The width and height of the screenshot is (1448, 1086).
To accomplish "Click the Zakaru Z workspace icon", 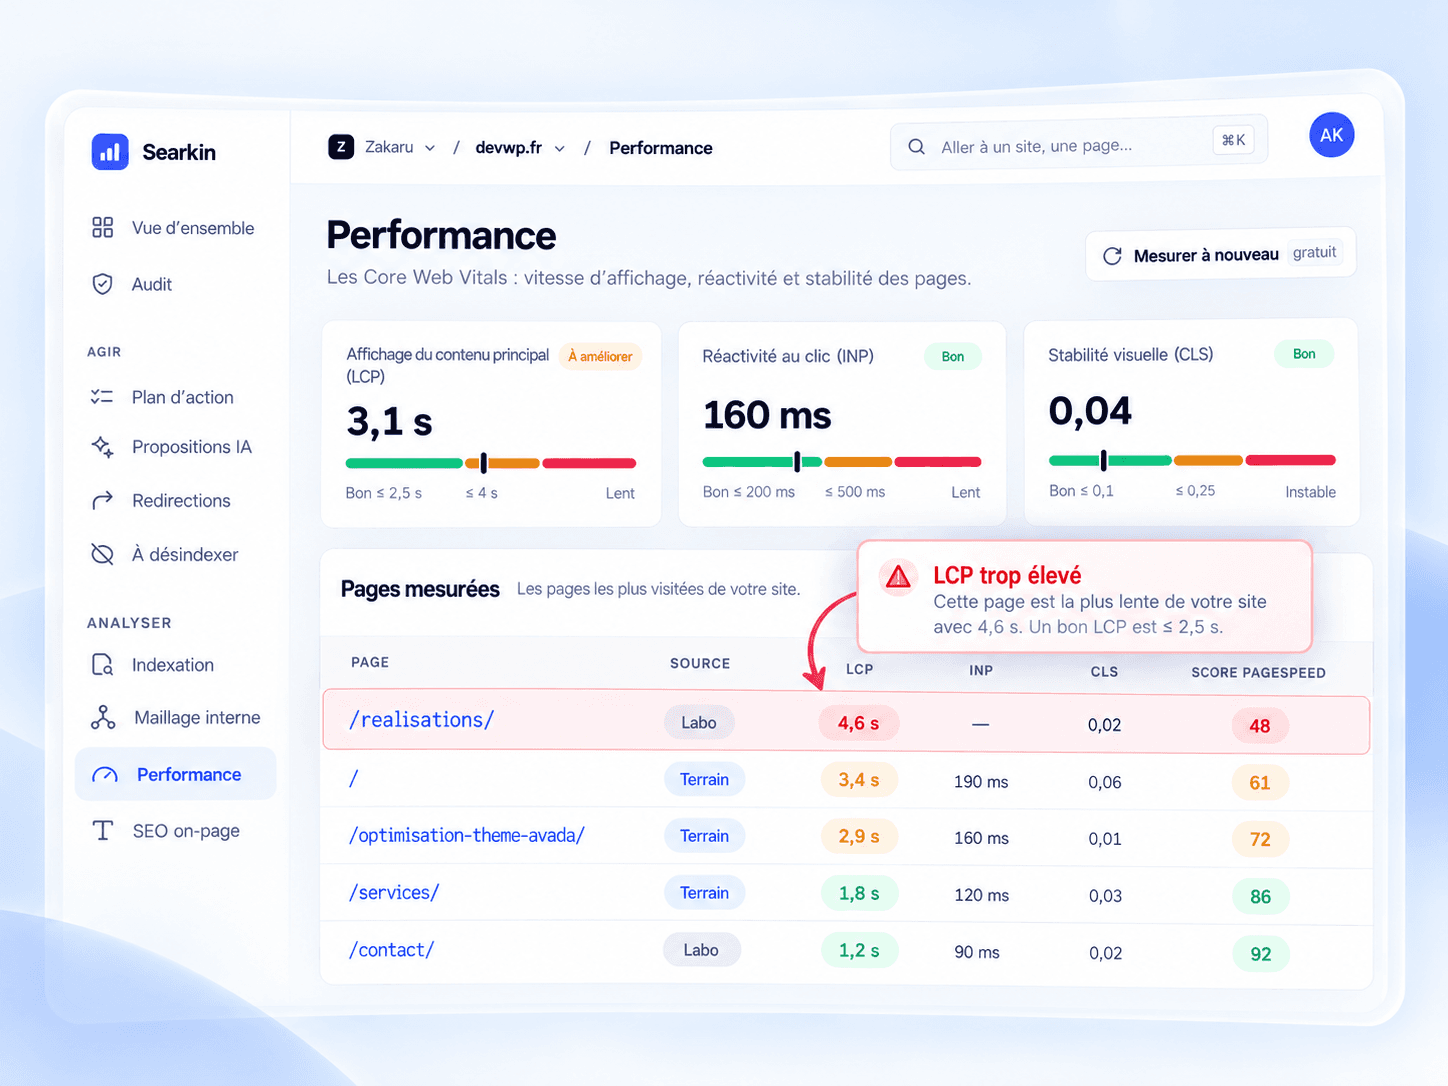I will pyautogui.click(x=341, y=147).
